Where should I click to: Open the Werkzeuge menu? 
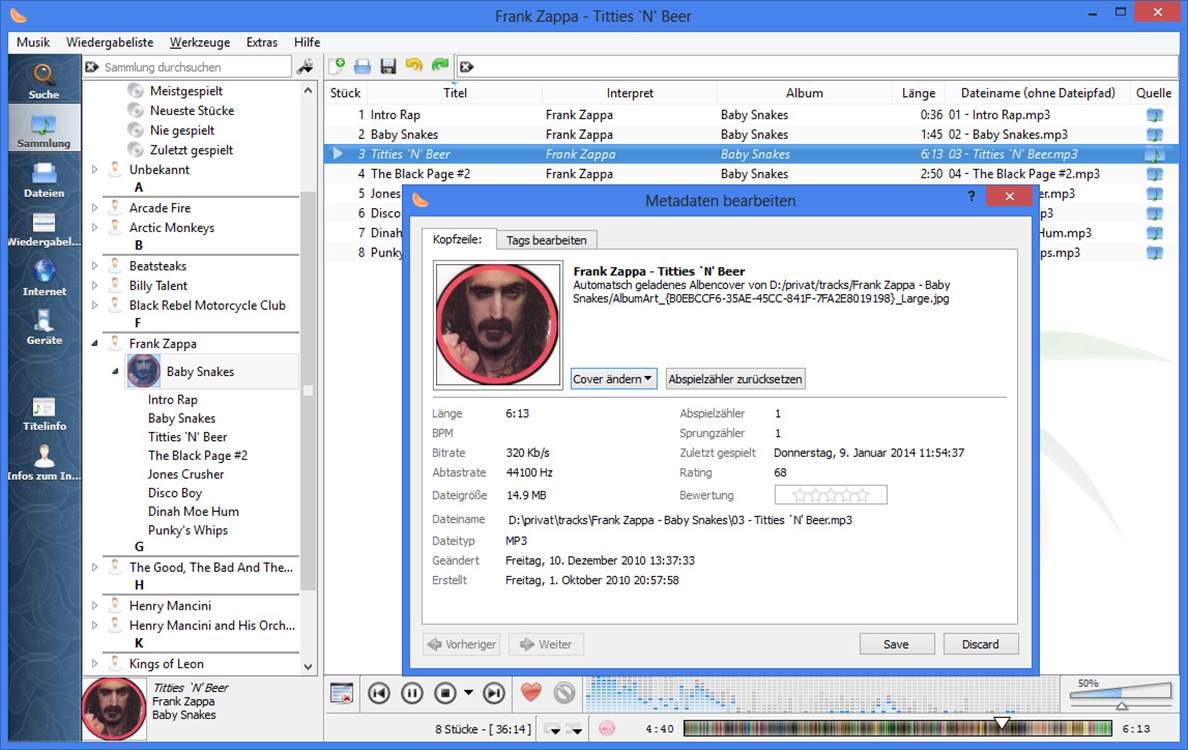[200, 42]
